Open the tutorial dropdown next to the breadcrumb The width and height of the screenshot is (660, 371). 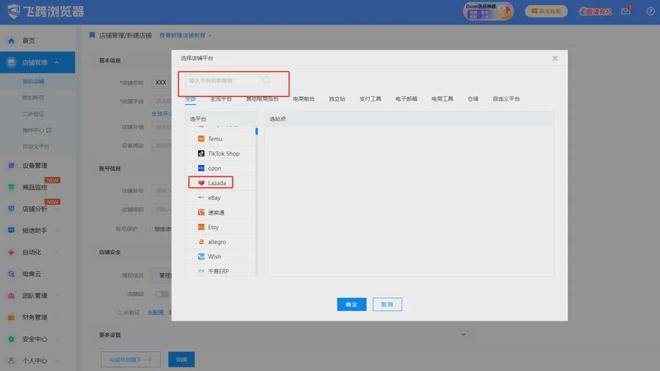(x=185, y=35)
